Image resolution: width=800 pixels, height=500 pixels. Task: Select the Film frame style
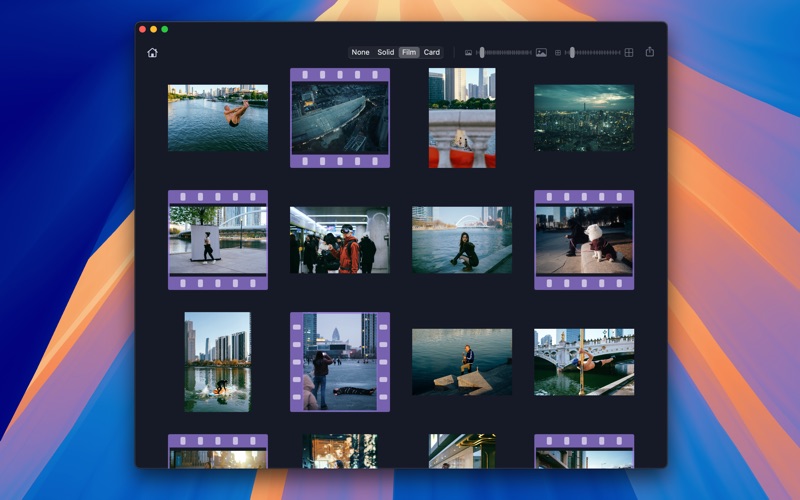(x=409, y=52)
